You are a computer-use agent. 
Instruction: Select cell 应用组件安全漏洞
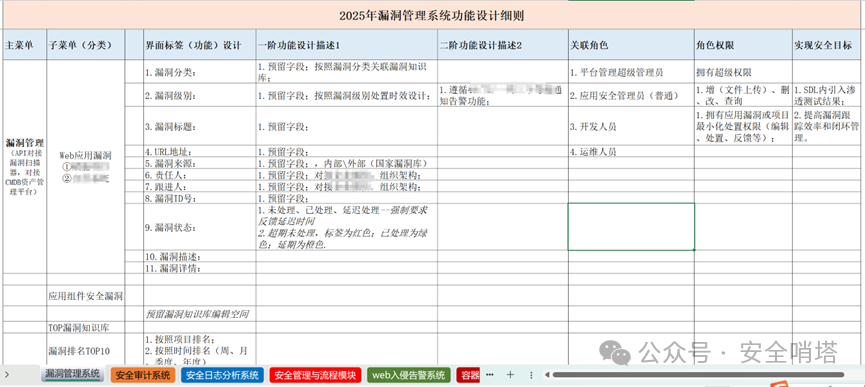click(86, 296)
